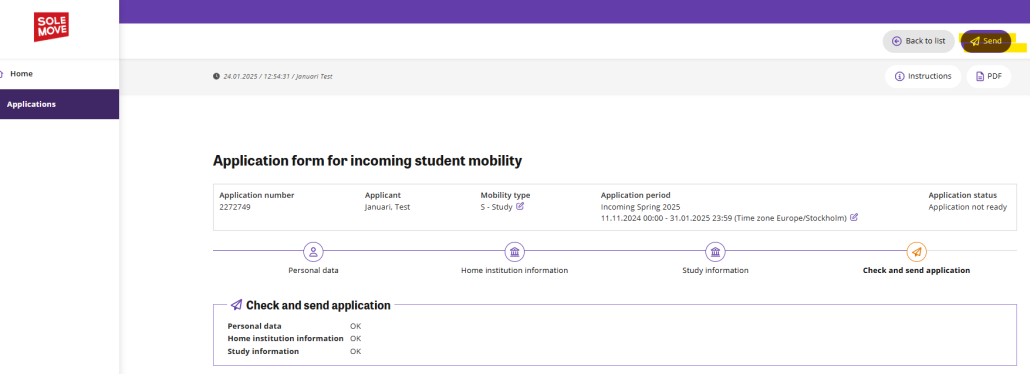Image resolution: width=1030 pixels, height=374 pixels.
Task: Click the clock timestamp icon
Action: [x=216, y=76]
